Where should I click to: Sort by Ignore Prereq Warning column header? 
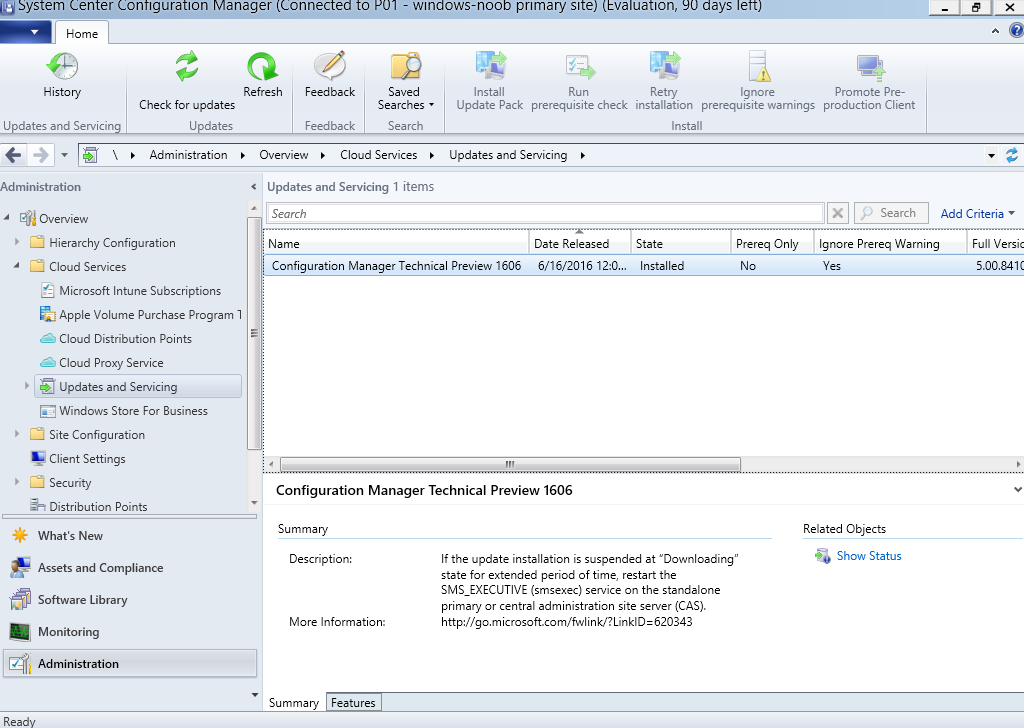(x=890, y=243)
